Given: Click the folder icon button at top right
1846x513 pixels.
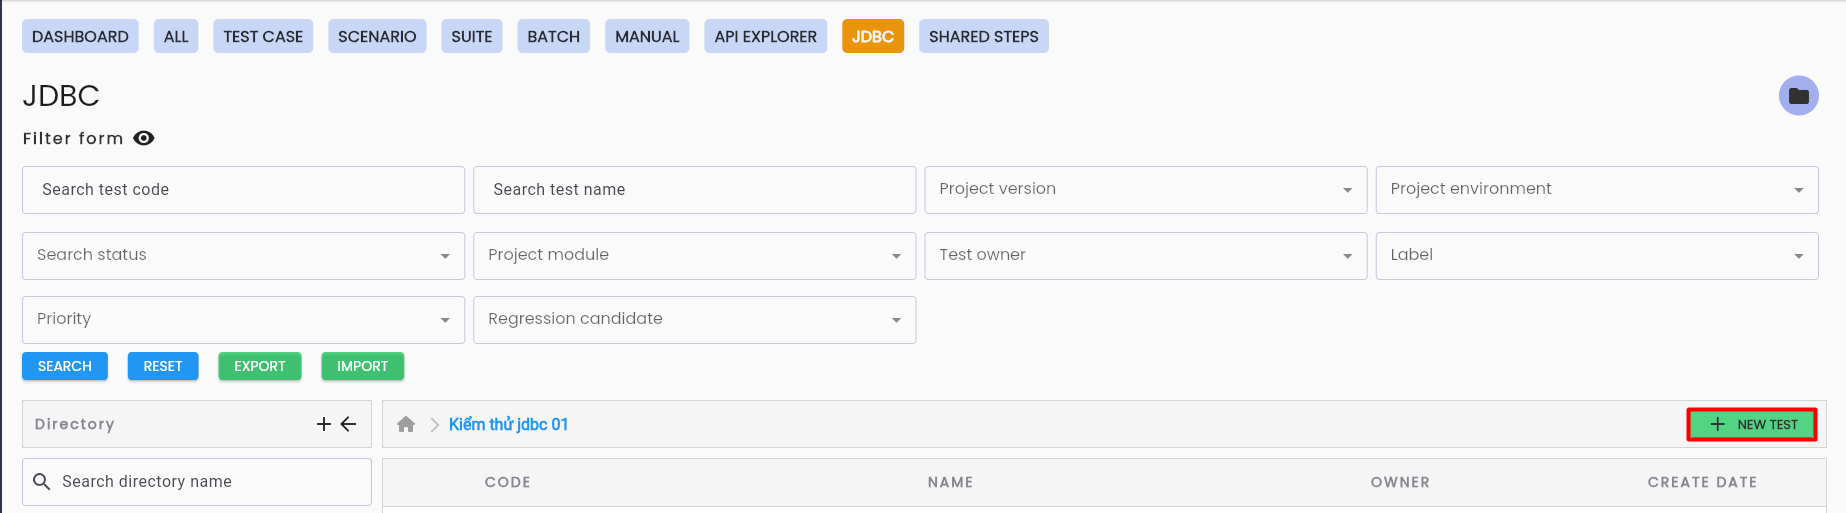Looking at the screenshot, I should coord(1798,96).
